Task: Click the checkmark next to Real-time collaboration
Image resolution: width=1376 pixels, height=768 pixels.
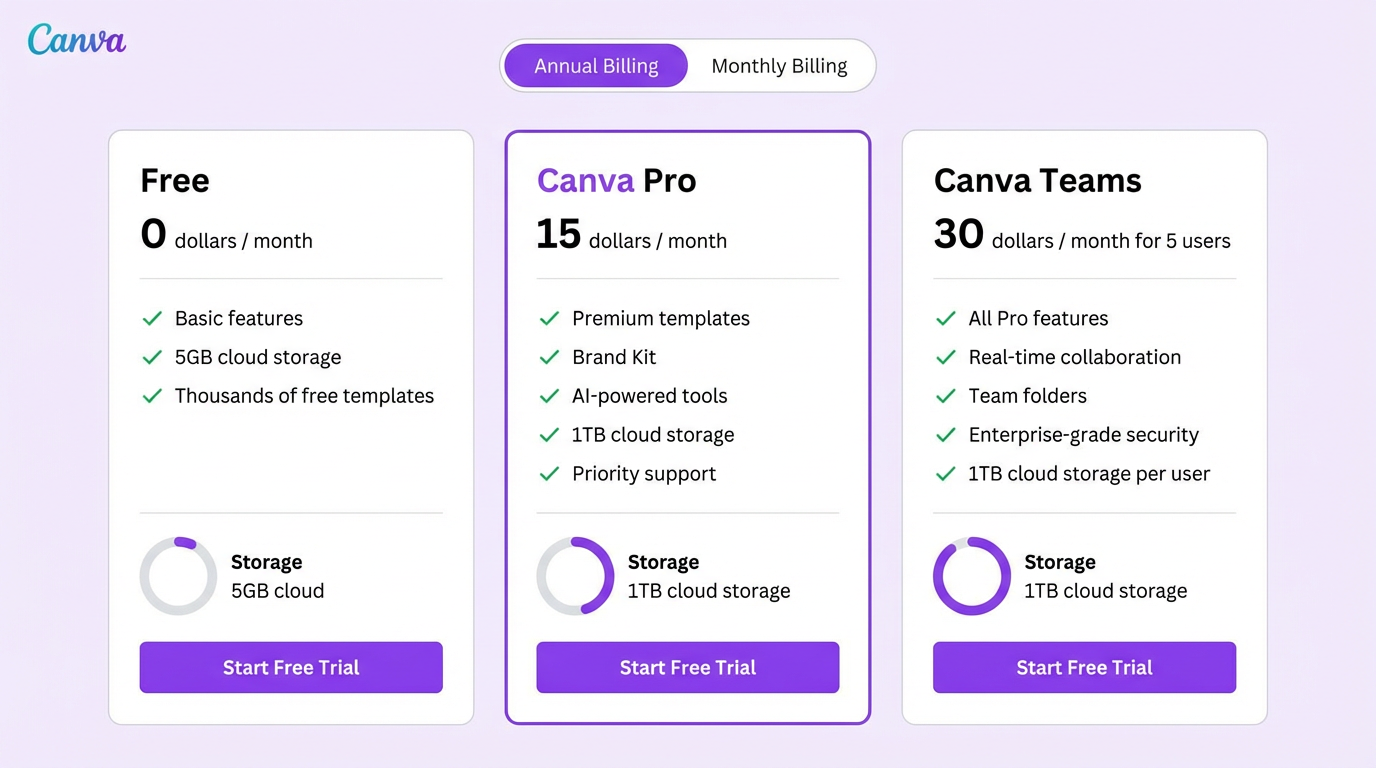Action: pos(945,357)
